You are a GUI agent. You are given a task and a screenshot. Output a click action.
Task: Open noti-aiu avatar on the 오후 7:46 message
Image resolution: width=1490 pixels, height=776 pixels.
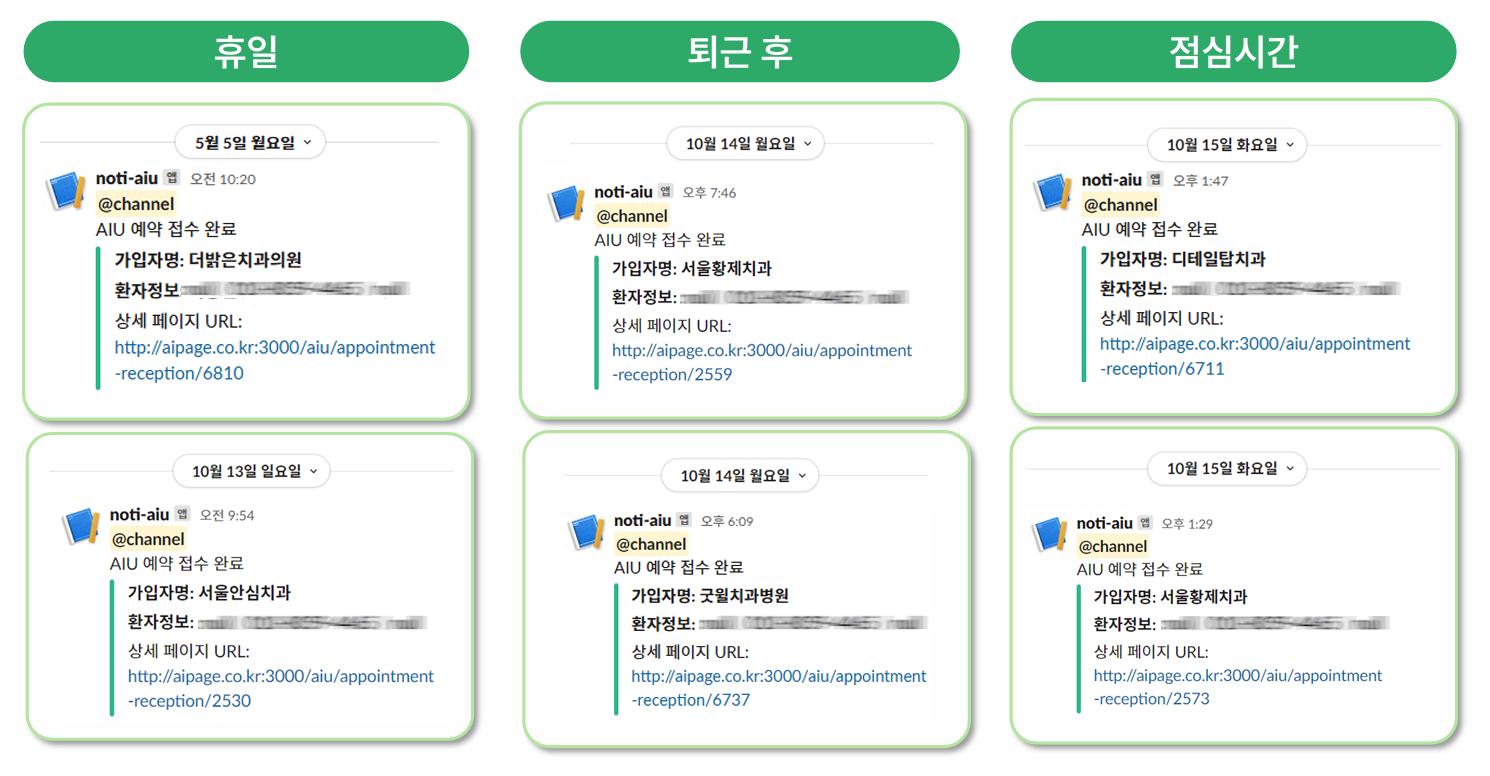566,203
